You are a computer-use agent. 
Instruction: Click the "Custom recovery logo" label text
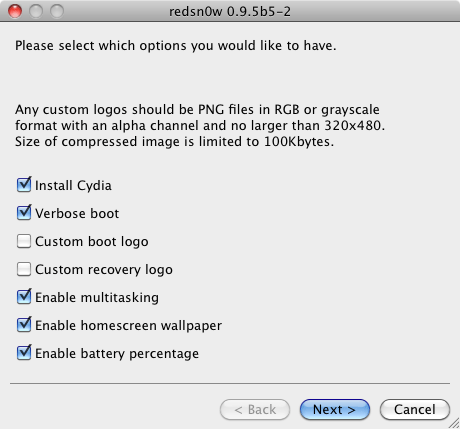click(104, 270)
